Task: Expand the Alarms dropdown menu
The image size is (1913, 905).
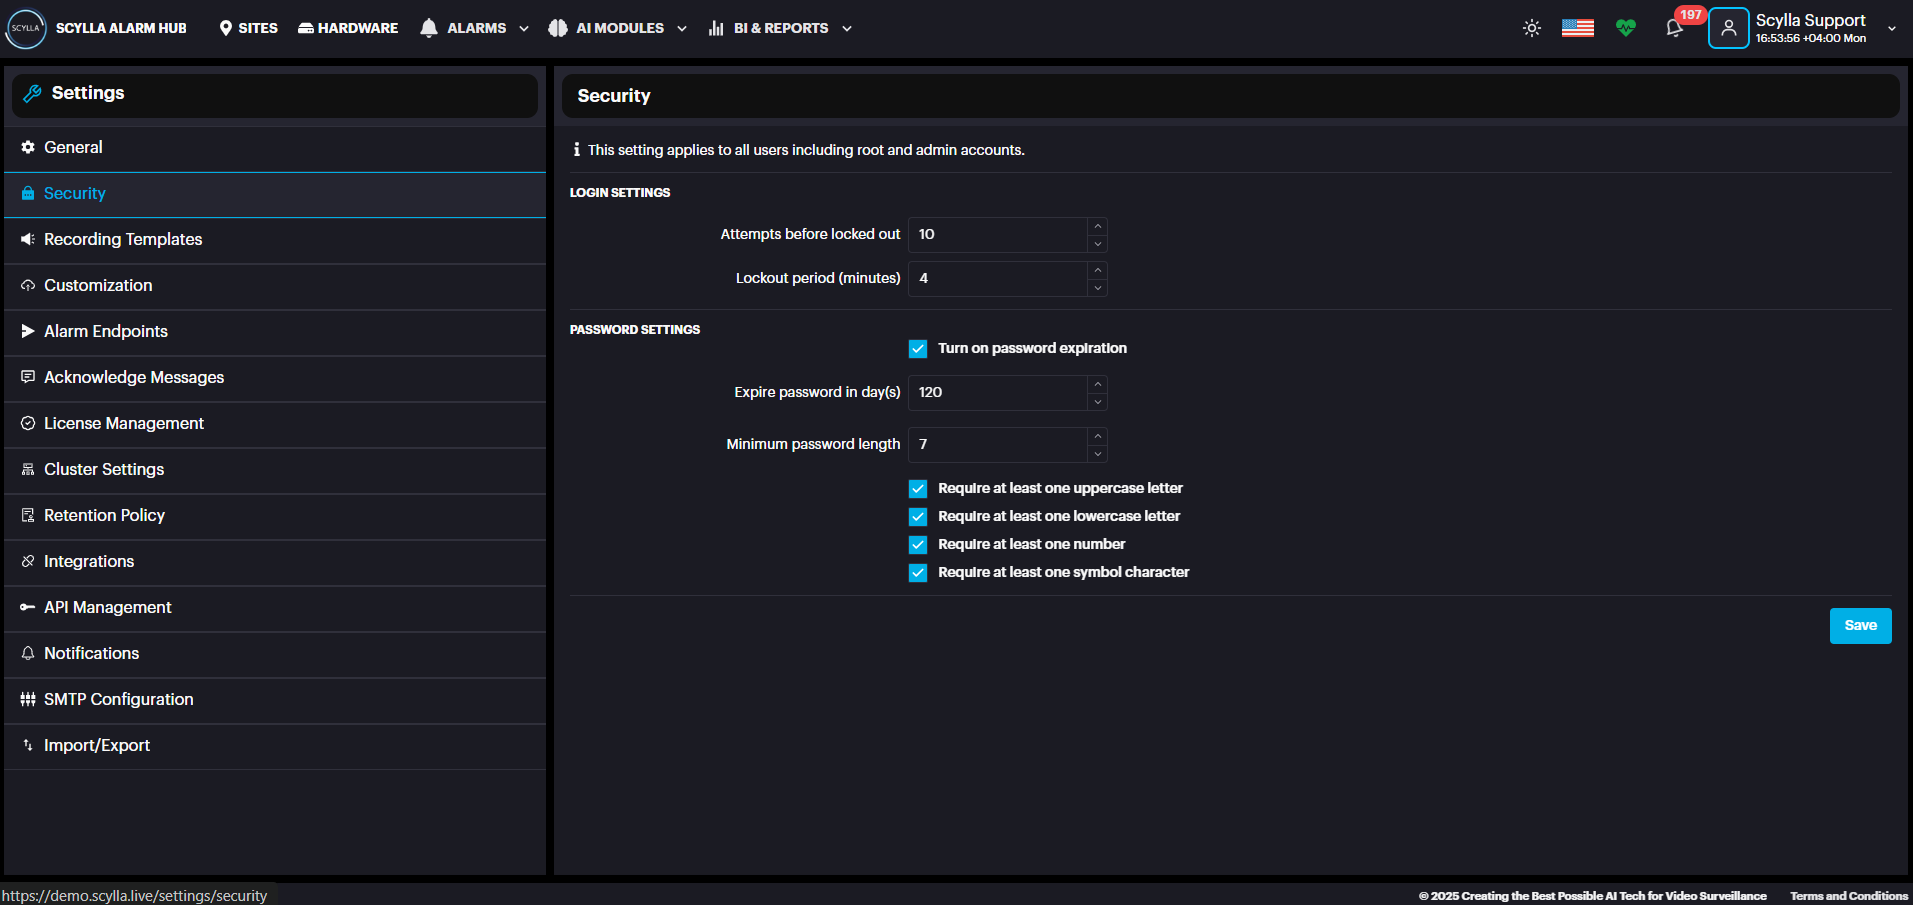Action: point(475,28)
